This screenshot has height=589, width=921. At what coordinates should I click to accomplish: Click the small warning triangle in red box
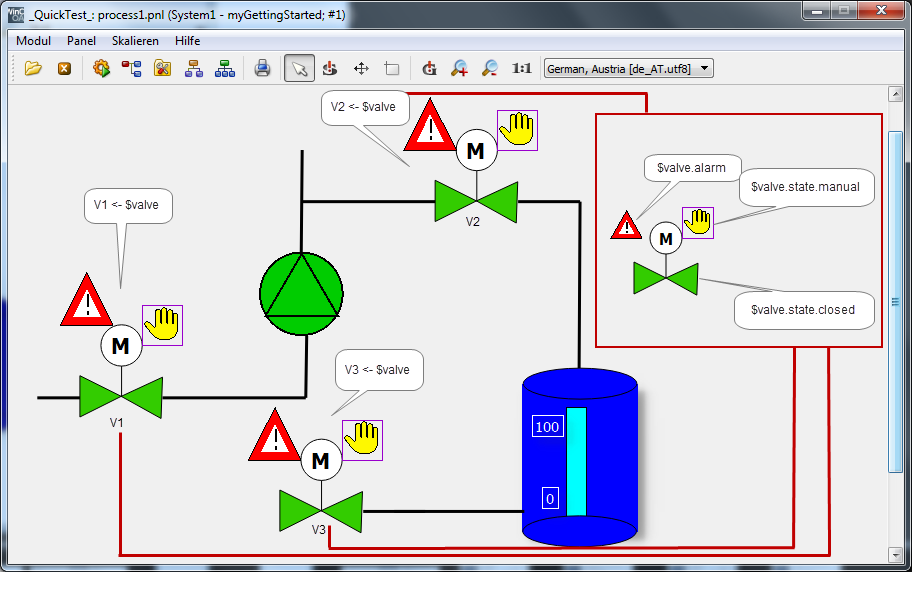click(626, 225)
